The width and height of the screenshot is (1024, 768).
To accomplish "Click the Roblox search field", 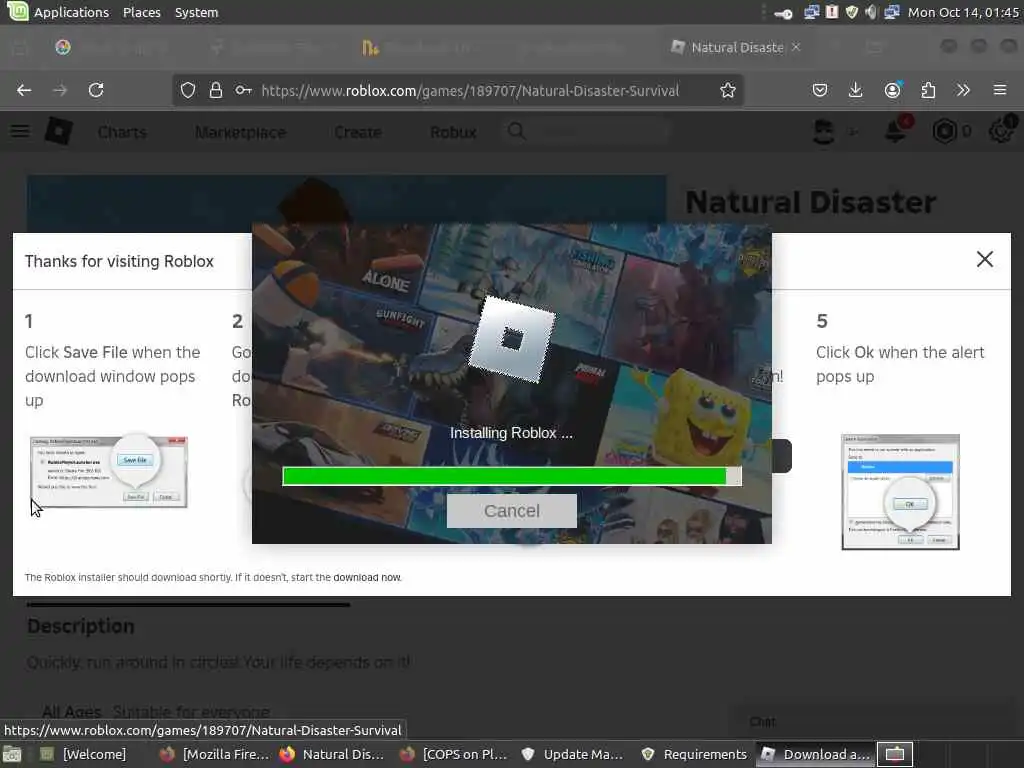I will (588, 132).
